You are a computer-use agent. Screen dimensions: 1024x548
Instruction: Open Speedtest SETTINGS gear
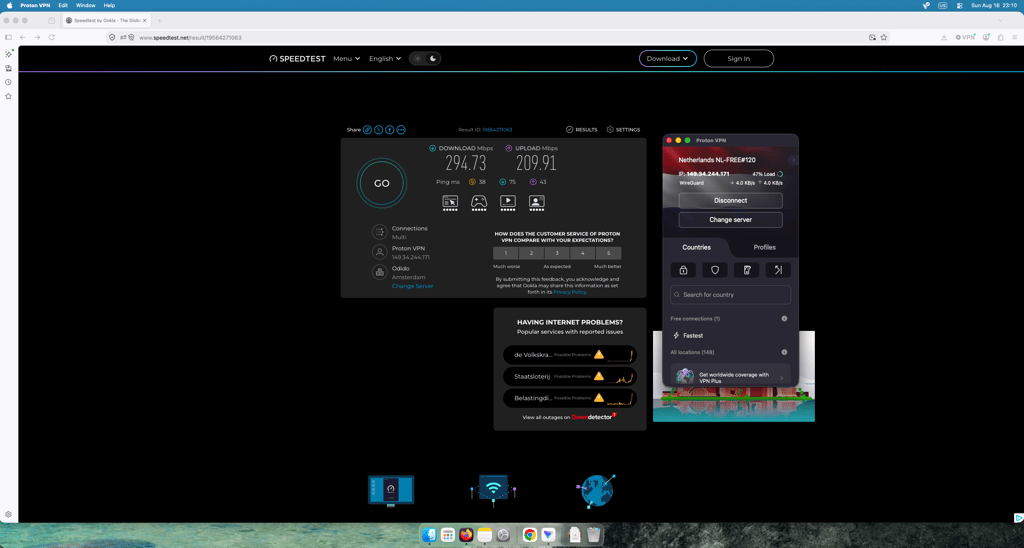coord(623,130)
